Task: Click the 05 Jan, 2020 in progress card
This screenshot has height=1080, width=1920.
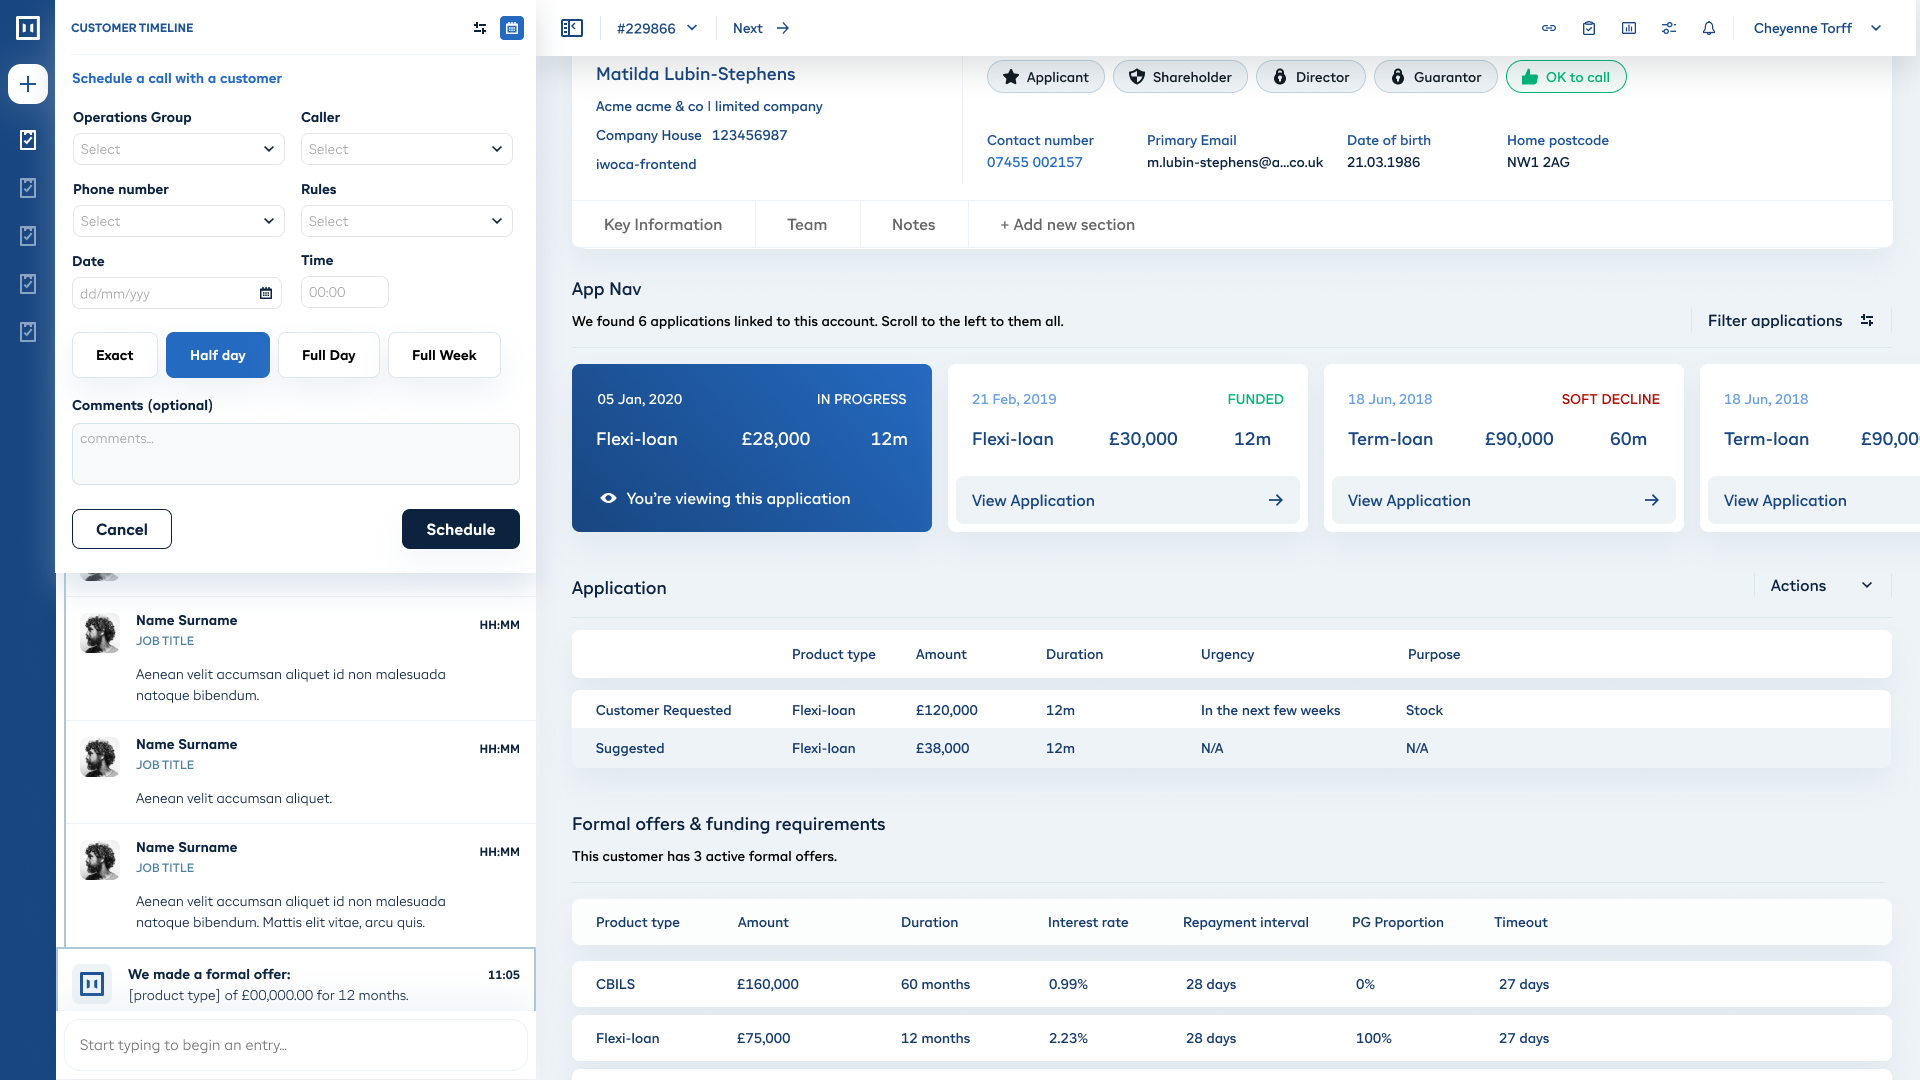Action: (752, 448)
